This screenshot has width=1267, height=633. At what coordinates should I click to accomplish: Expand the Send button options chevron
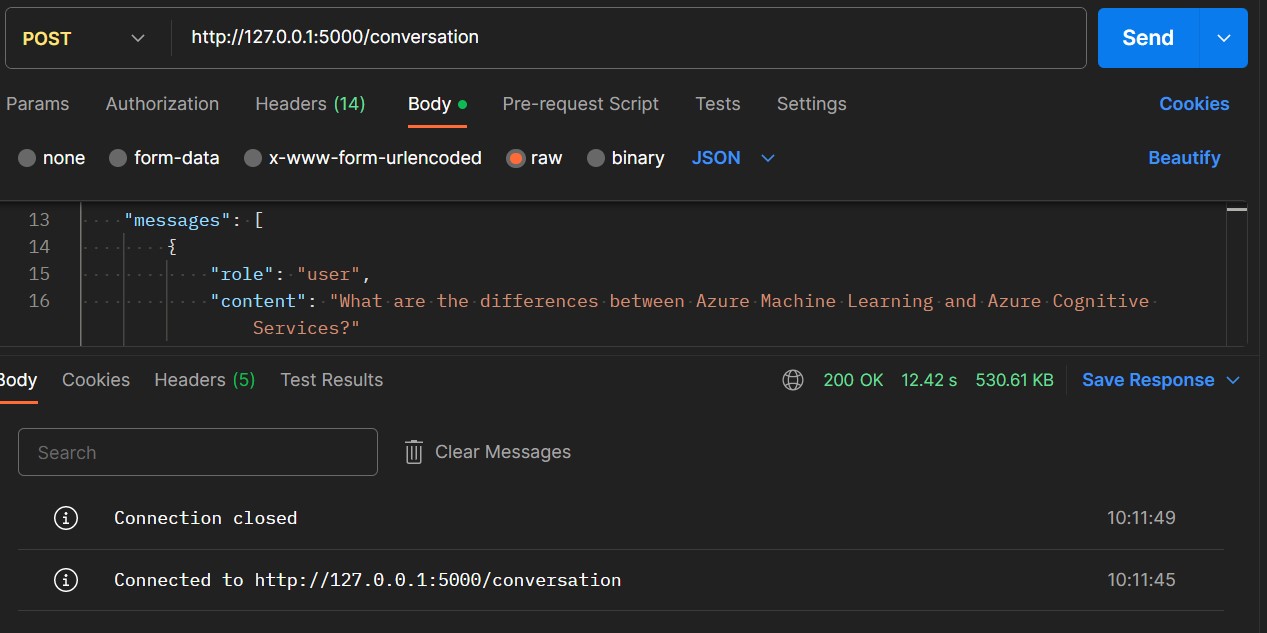pyautogui.click(x=1224, y=37)
